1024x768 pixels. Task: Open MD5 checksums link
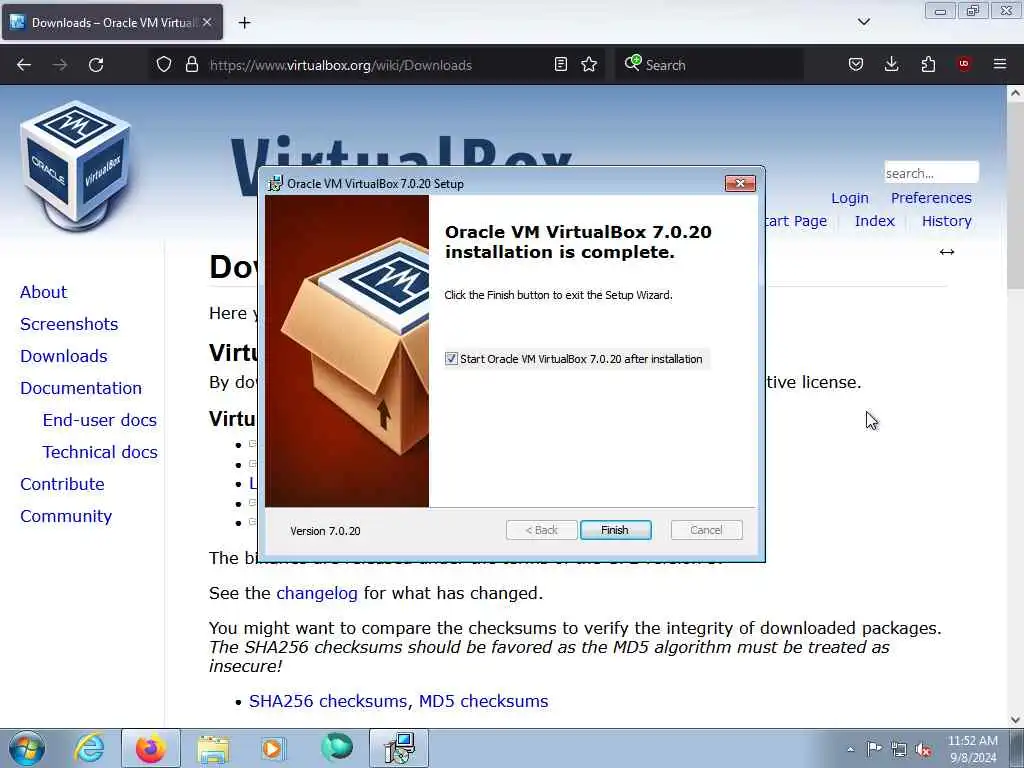pyautogui.click(x=483, y=701)
